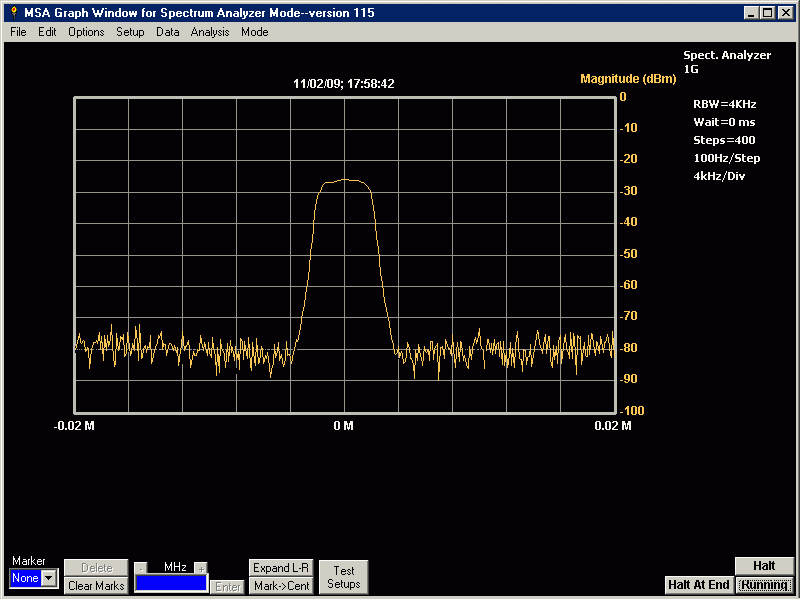The image size is (800, 600).
Task: Halt the sweep with the Halt button
Action: [x=764, y=566]
